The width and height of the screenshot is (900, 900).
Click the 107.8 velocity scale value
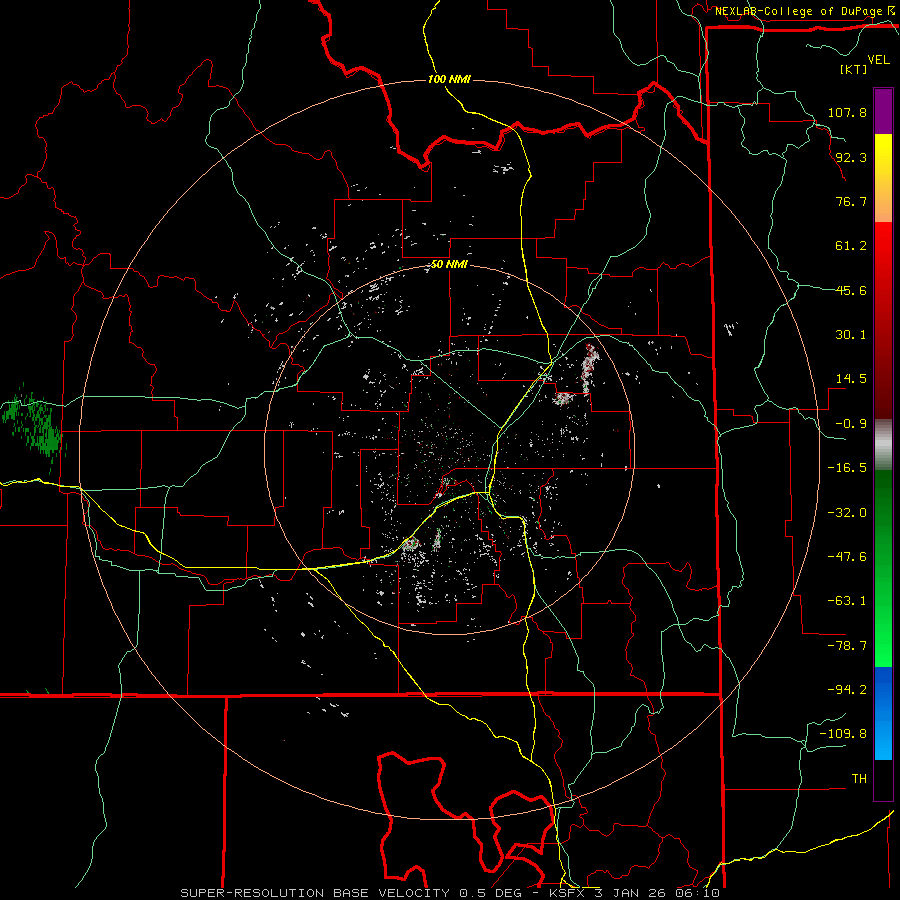point(847,112)
